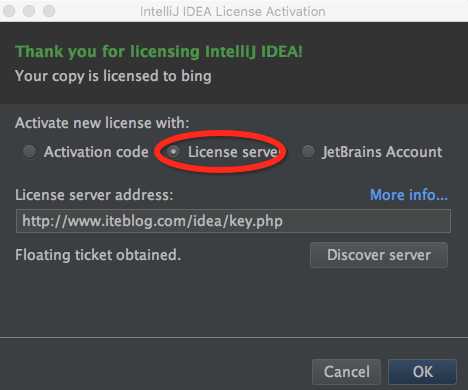Image resolution: width=468 pixels, height=390 pixels.
Task: Confirm activation with the OK button
Action: tap(422, 372)
